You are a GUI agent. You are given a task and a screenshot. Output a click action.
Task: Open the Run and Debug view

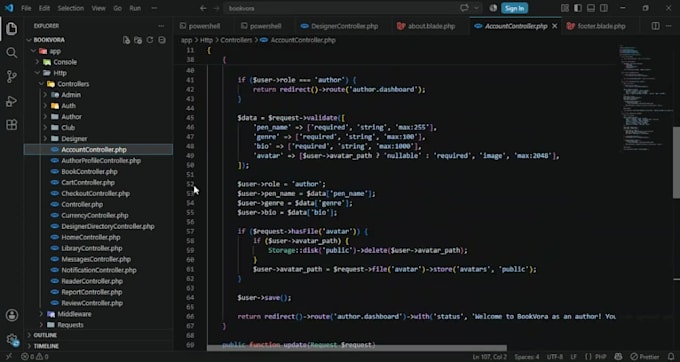12,101
